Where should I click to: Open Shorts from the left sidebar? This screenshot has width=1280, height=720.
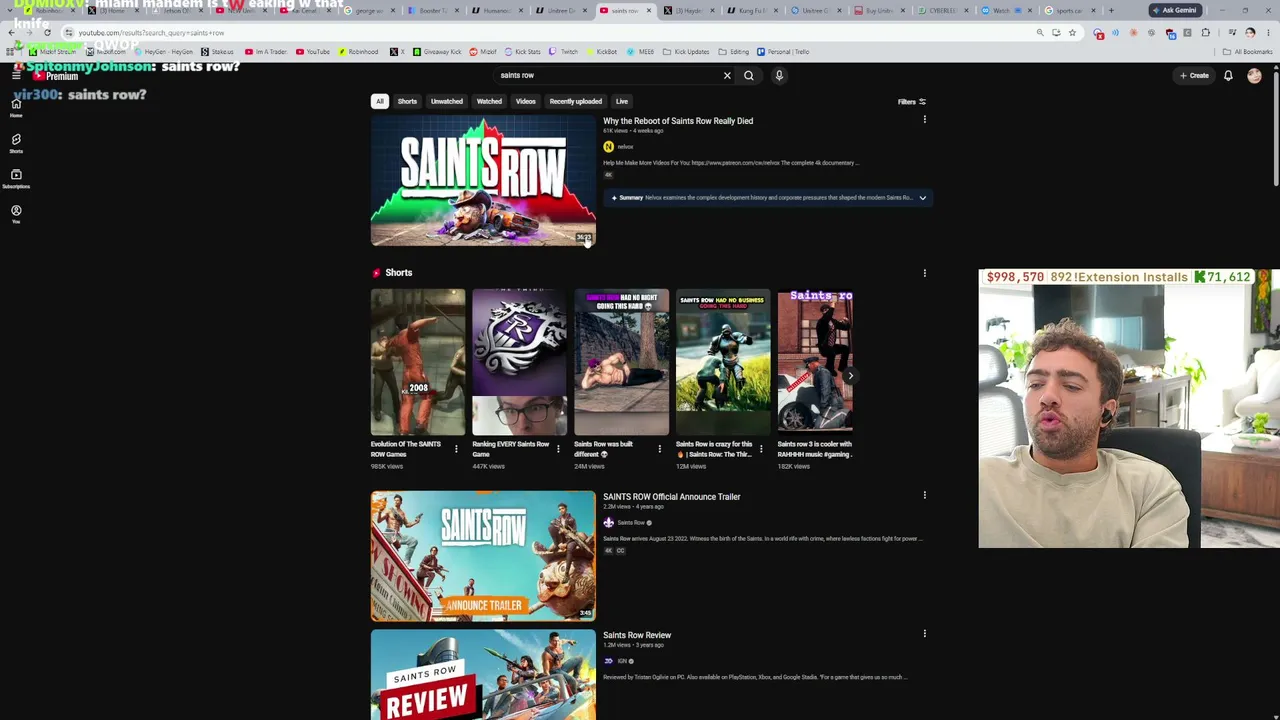point(16,143)
